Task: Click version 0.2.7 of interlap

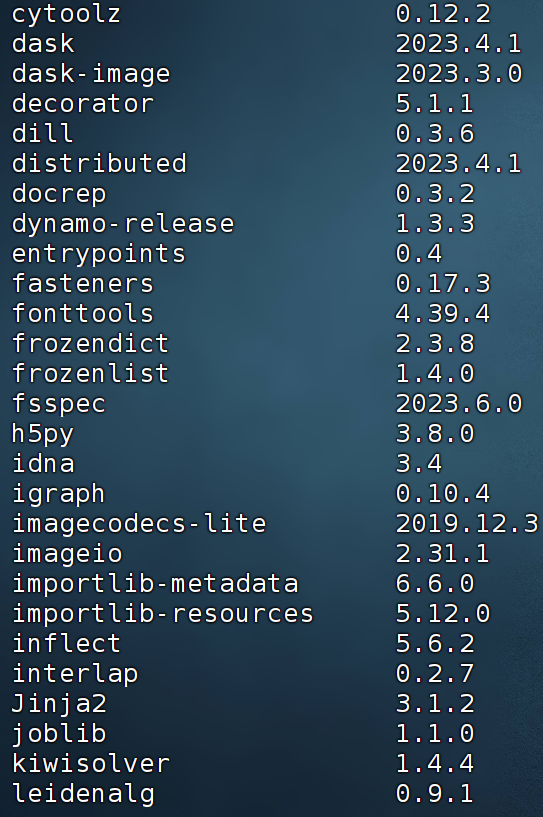Action: coord(435,674)
